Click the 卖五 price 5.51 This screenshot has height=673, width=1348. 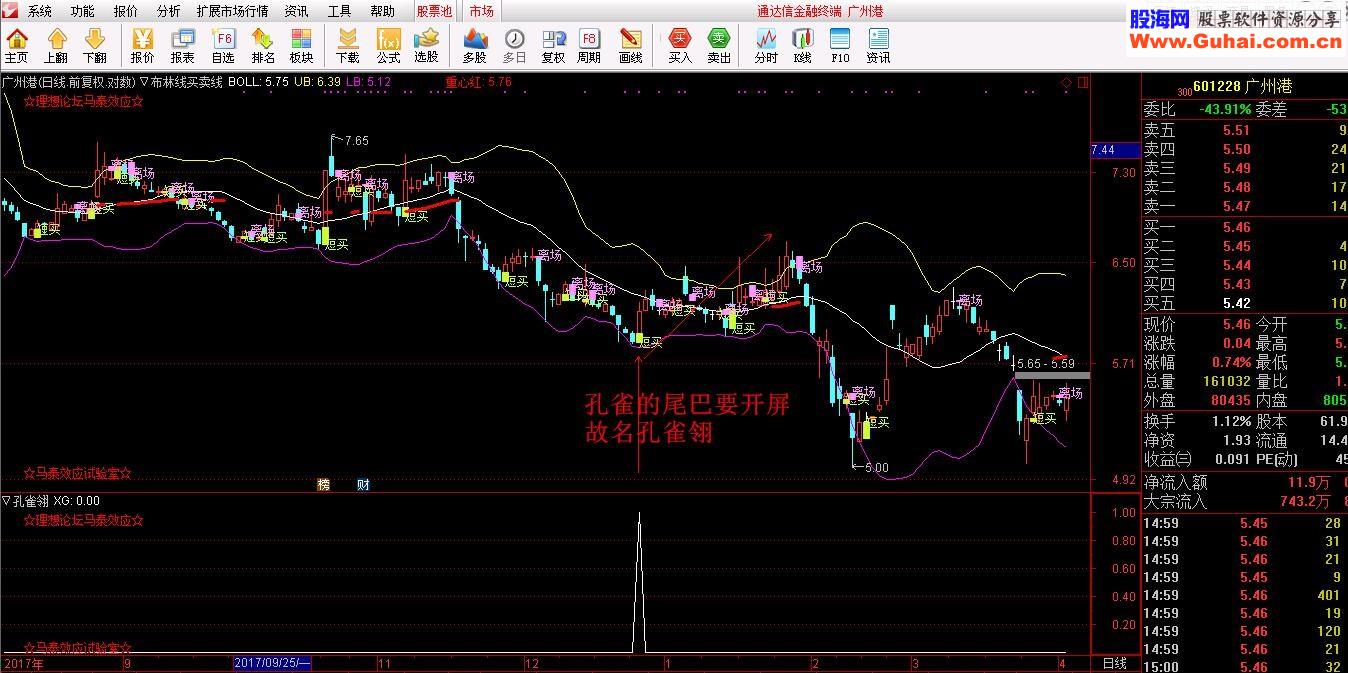[x=1236, y=130]
